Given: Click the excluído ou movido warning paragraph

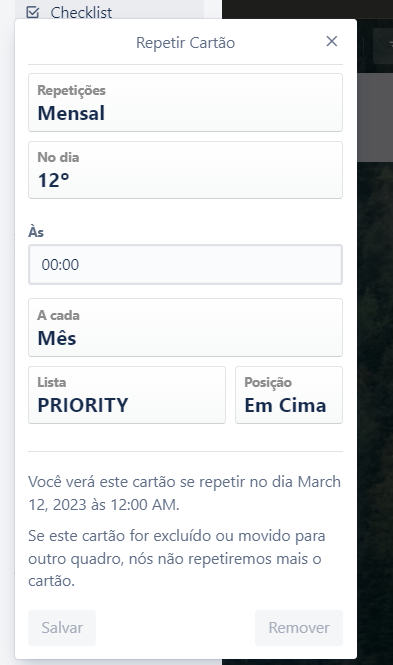Looking at the screenshot, I should tap(176, 558).
